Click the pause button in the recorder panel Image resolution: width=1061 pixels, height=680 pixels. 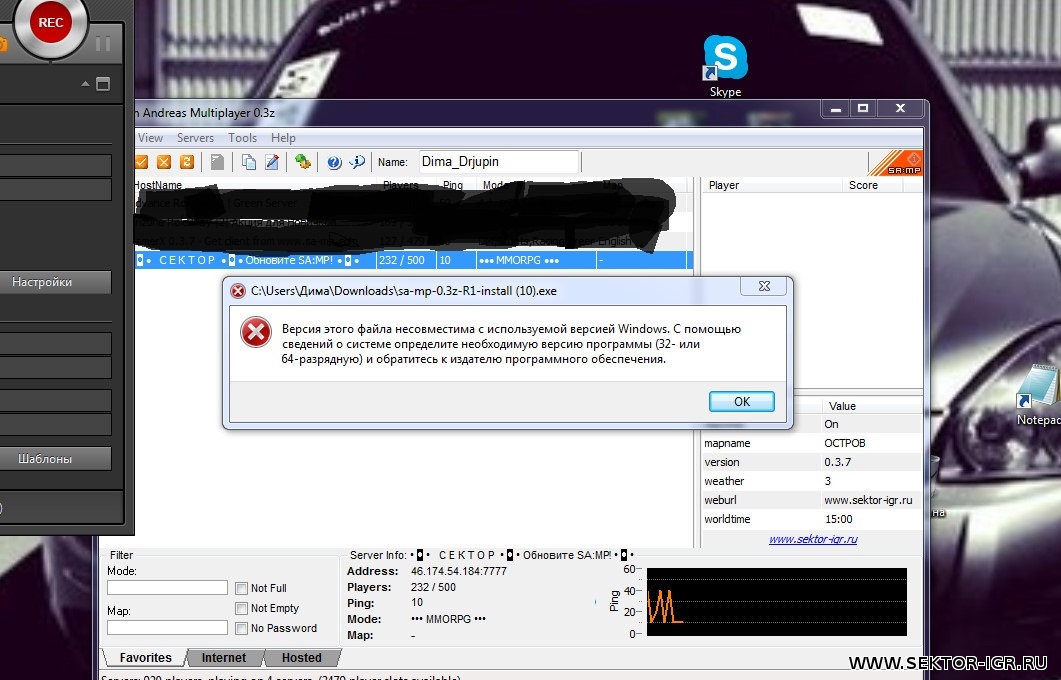[x=103, y=44]
